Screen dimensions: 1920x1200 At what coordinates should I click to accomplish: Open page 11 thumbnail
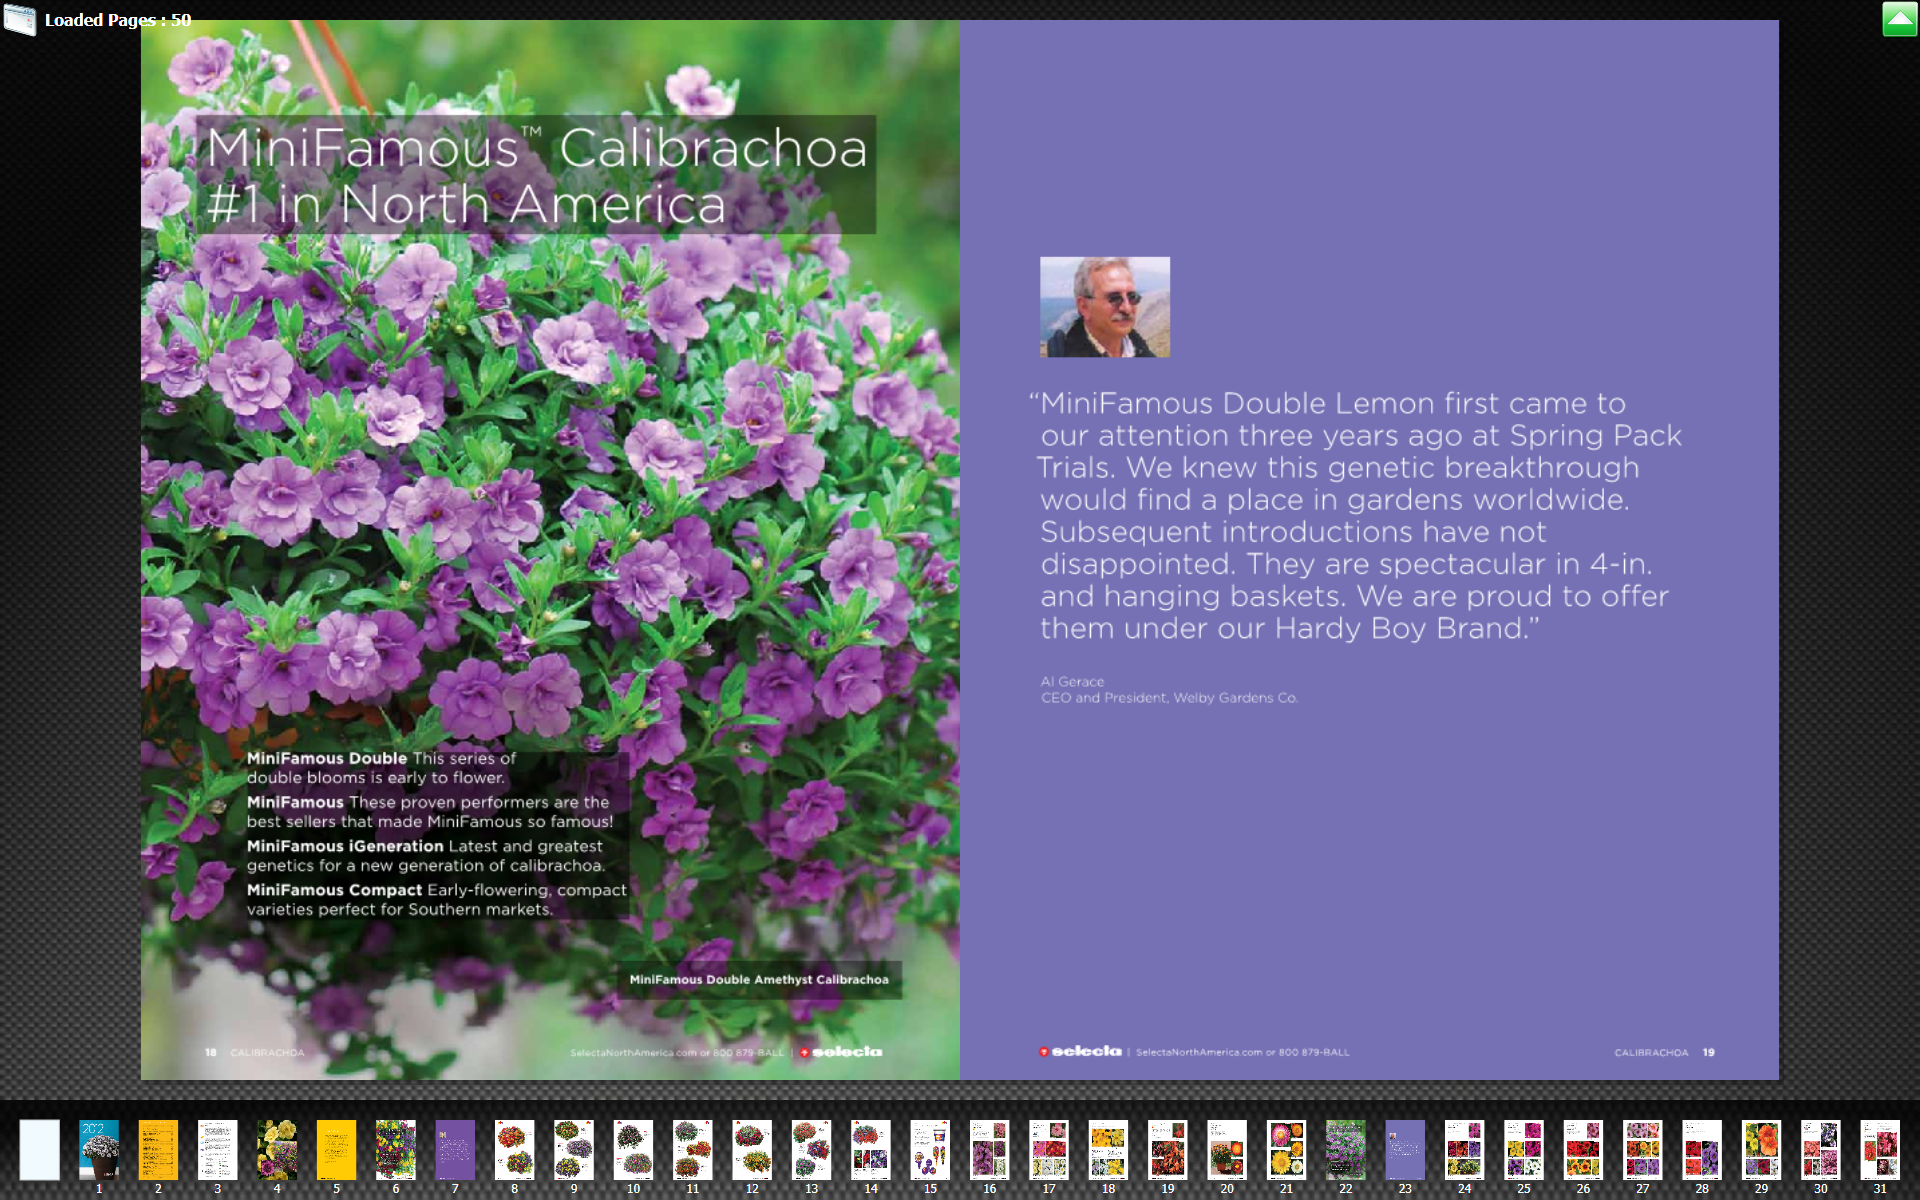692,1150
